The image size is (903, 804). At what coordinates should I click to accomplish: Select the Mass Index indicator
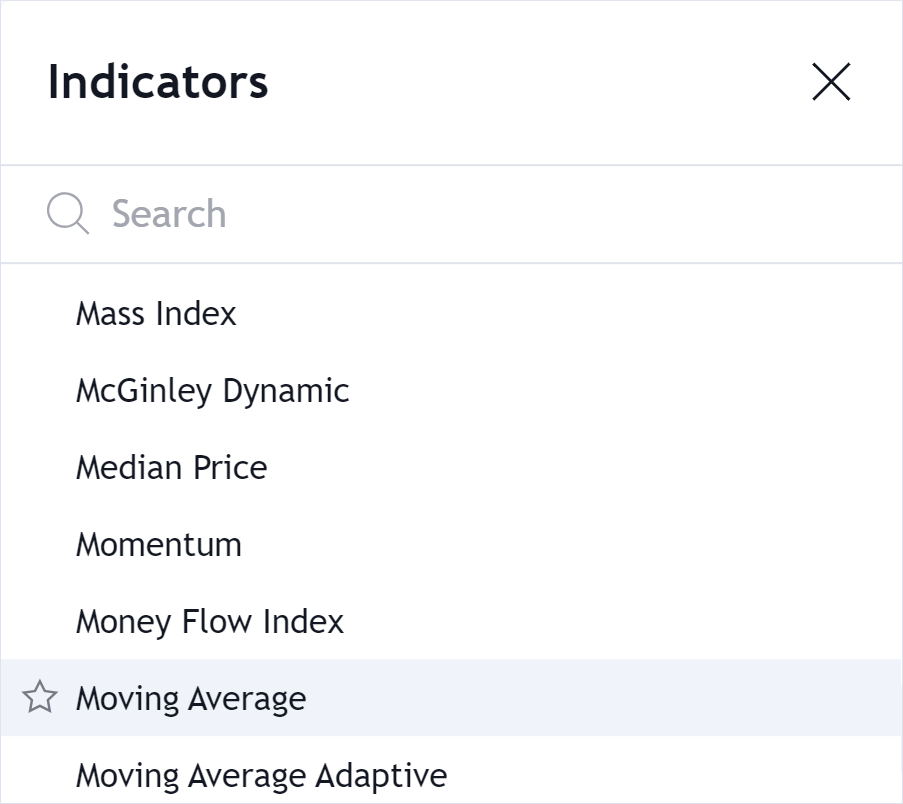coord(156,313)
